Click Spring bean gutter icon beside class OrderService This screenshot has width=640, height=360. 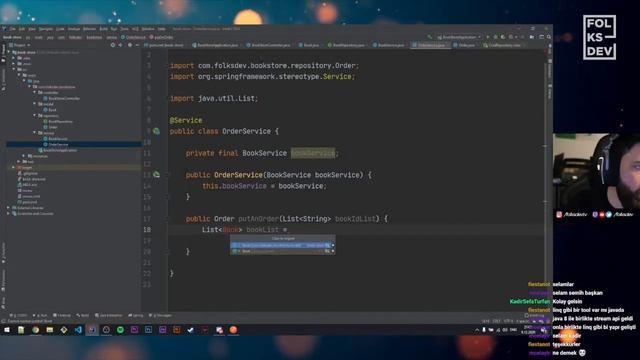tap(156, 131)
